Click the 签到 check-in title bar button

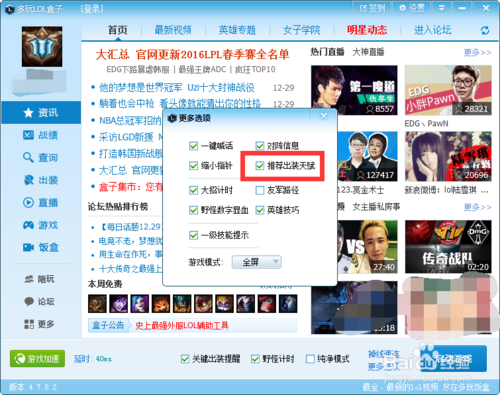[372, 8]
